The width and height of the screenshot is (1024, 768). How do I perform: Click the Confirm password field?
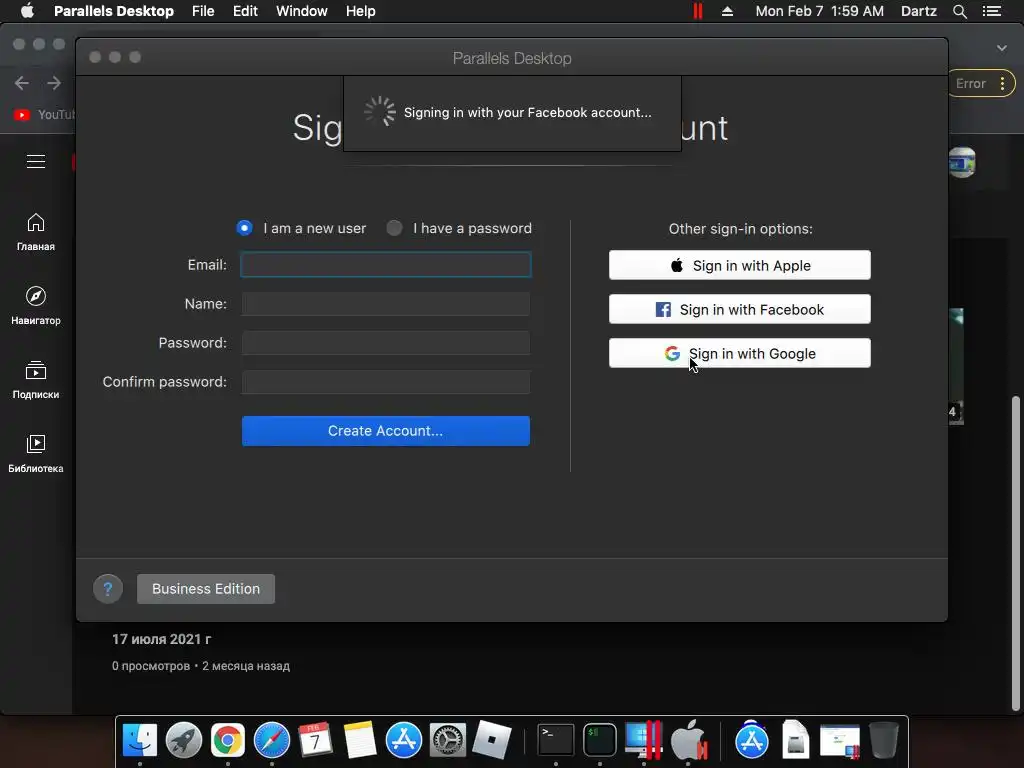386,382
